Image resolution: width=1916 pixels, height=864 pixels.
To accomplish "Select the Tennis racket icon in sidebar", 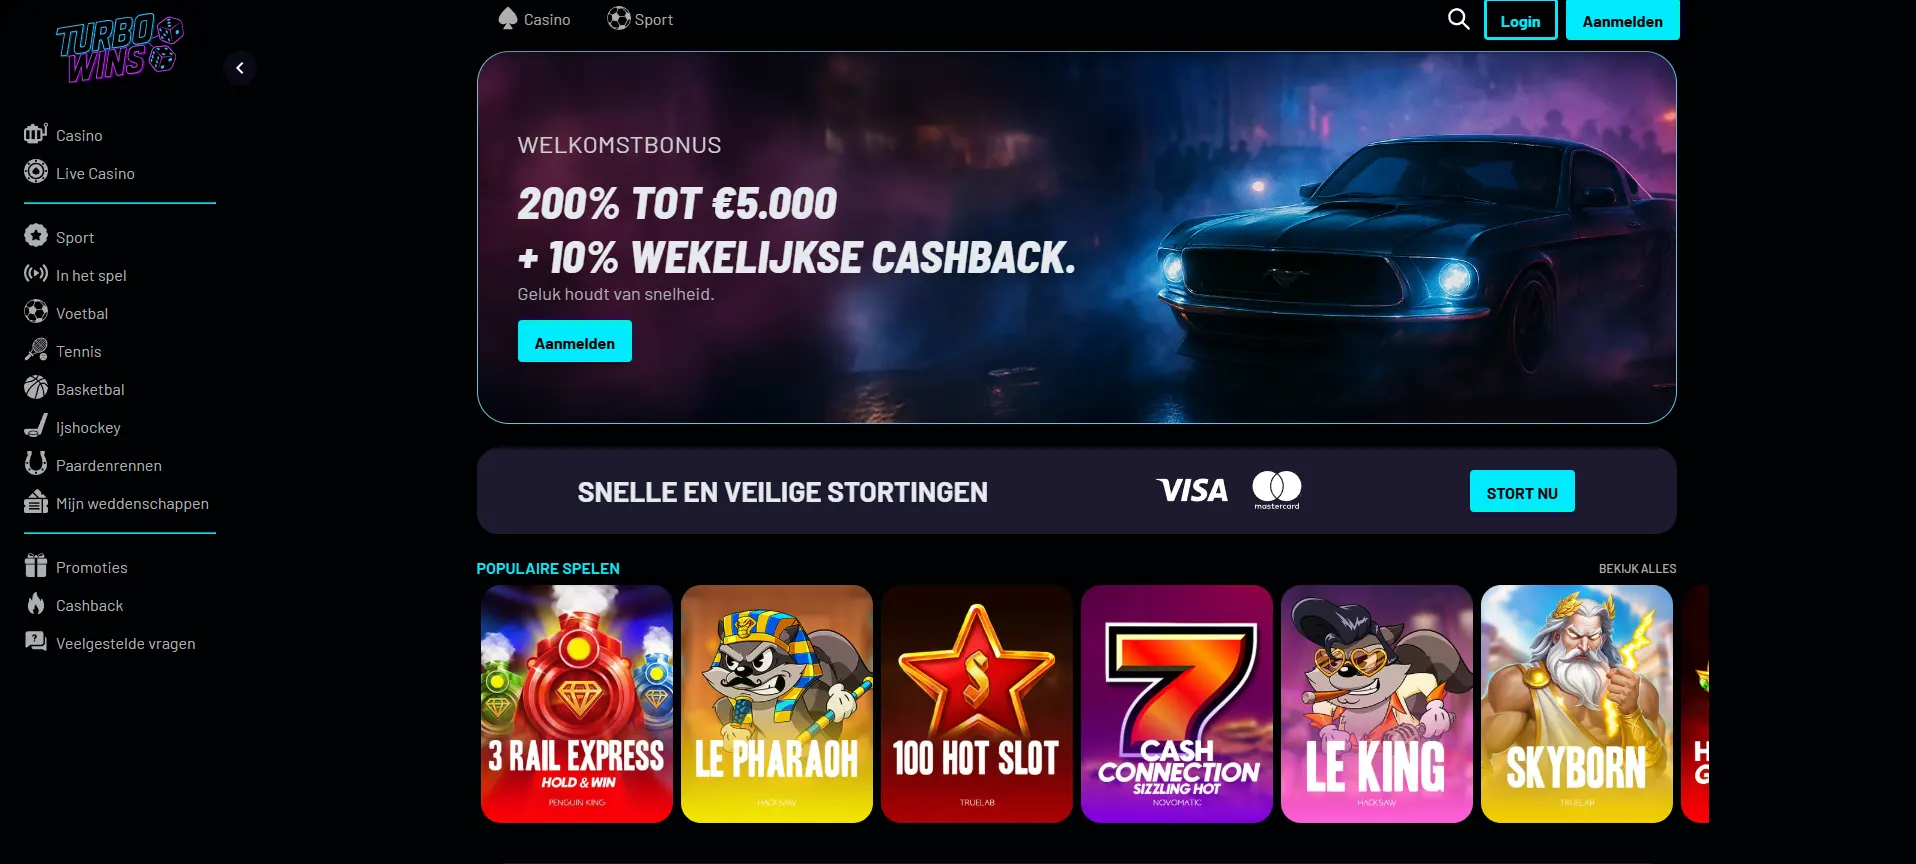I will [36, 350].
